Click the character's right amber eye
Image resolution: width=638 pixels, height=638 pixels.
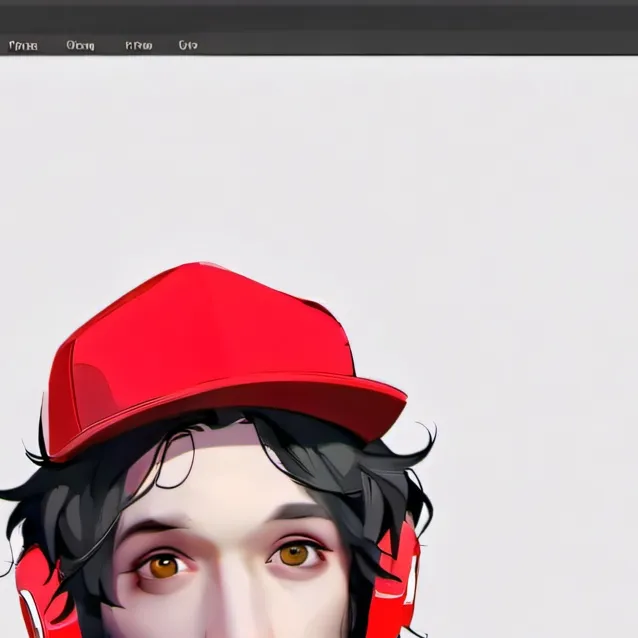[293, 553]
